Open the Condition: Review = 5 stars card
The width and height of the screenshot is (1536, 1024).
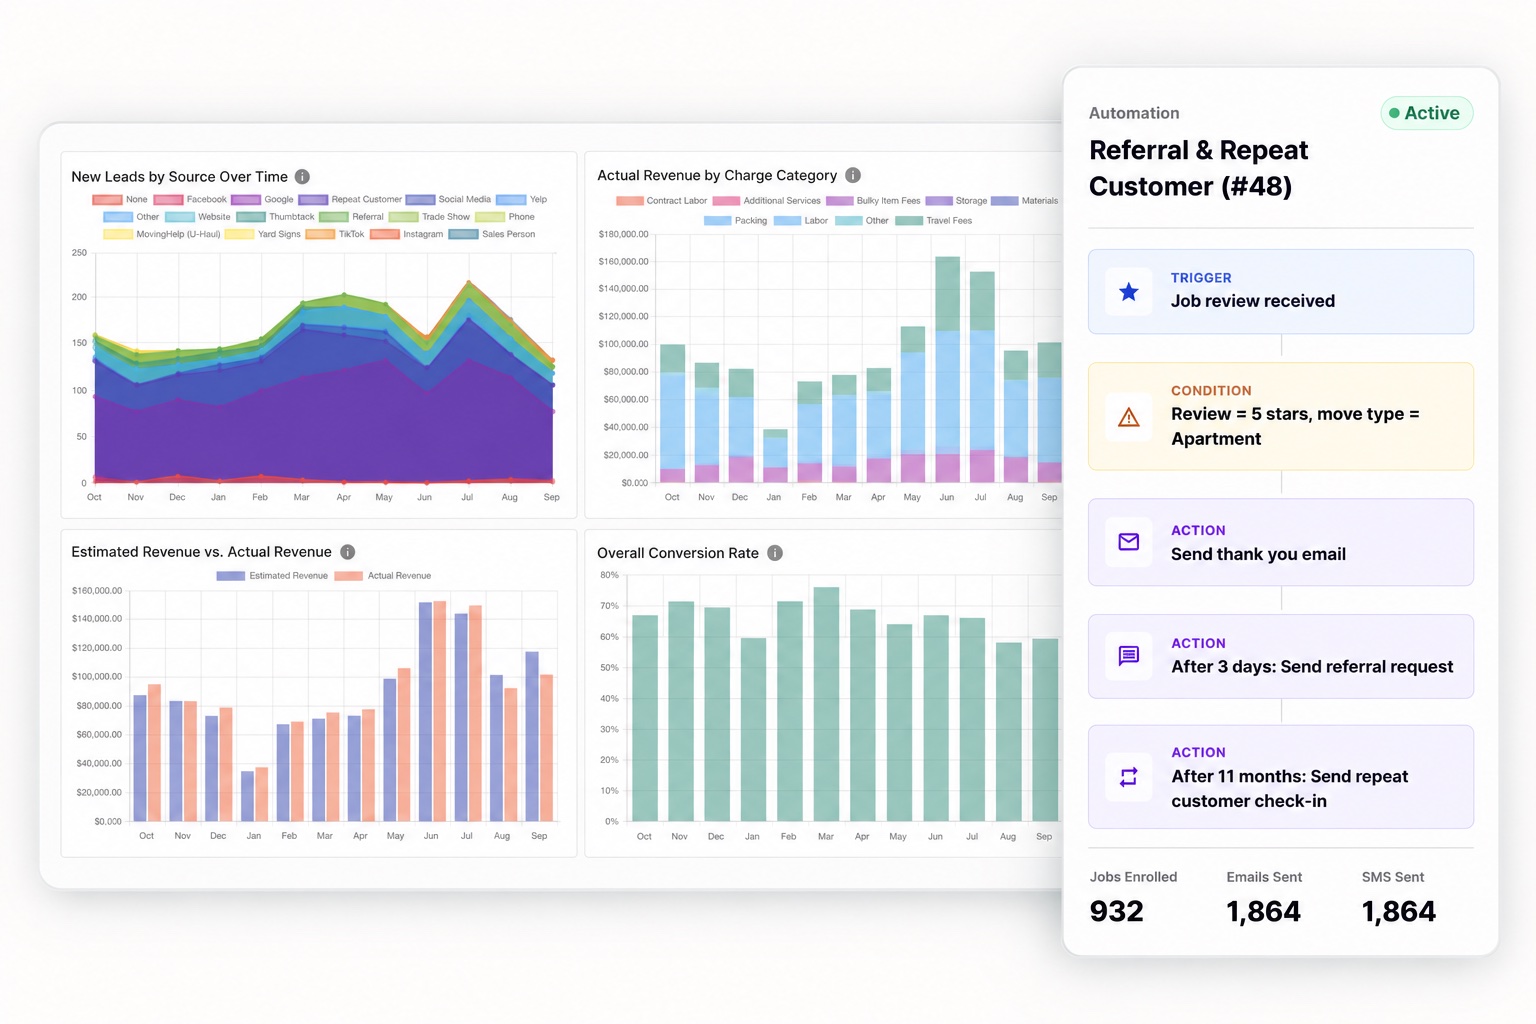(x=1281, y=416)
